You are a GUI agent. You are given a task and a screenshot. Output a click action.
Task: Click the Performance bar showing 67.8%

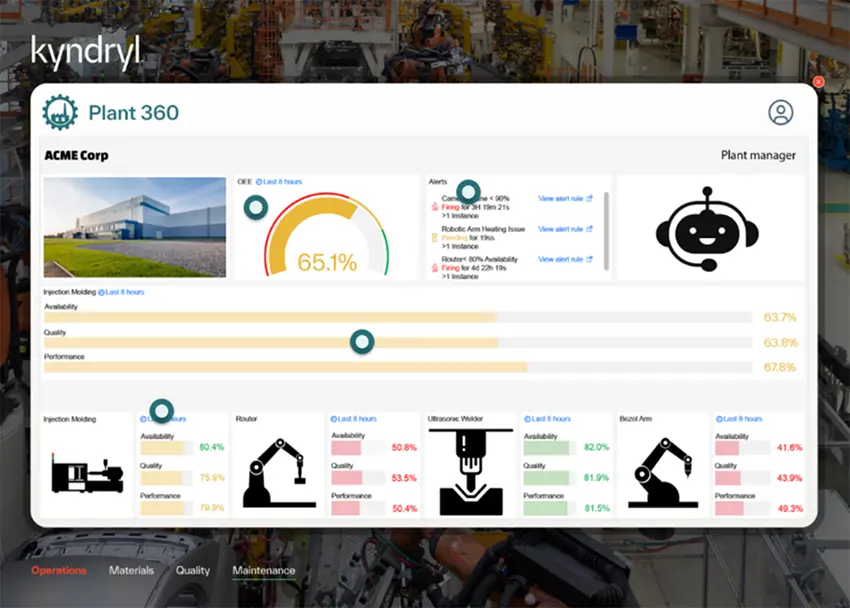click(x=398, y=367)
